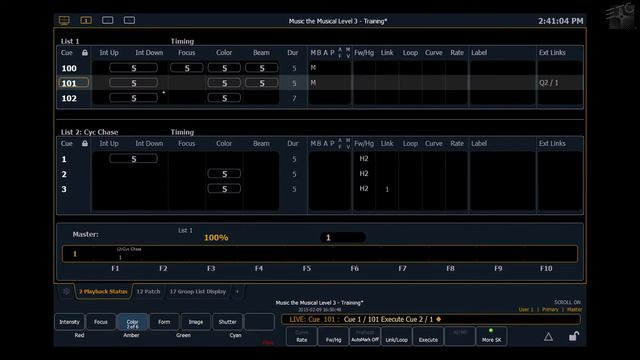The width and height of the screenshot is (640, 360).
Task: Select the Focus parameter category button
Action: [x=101, y=322]
